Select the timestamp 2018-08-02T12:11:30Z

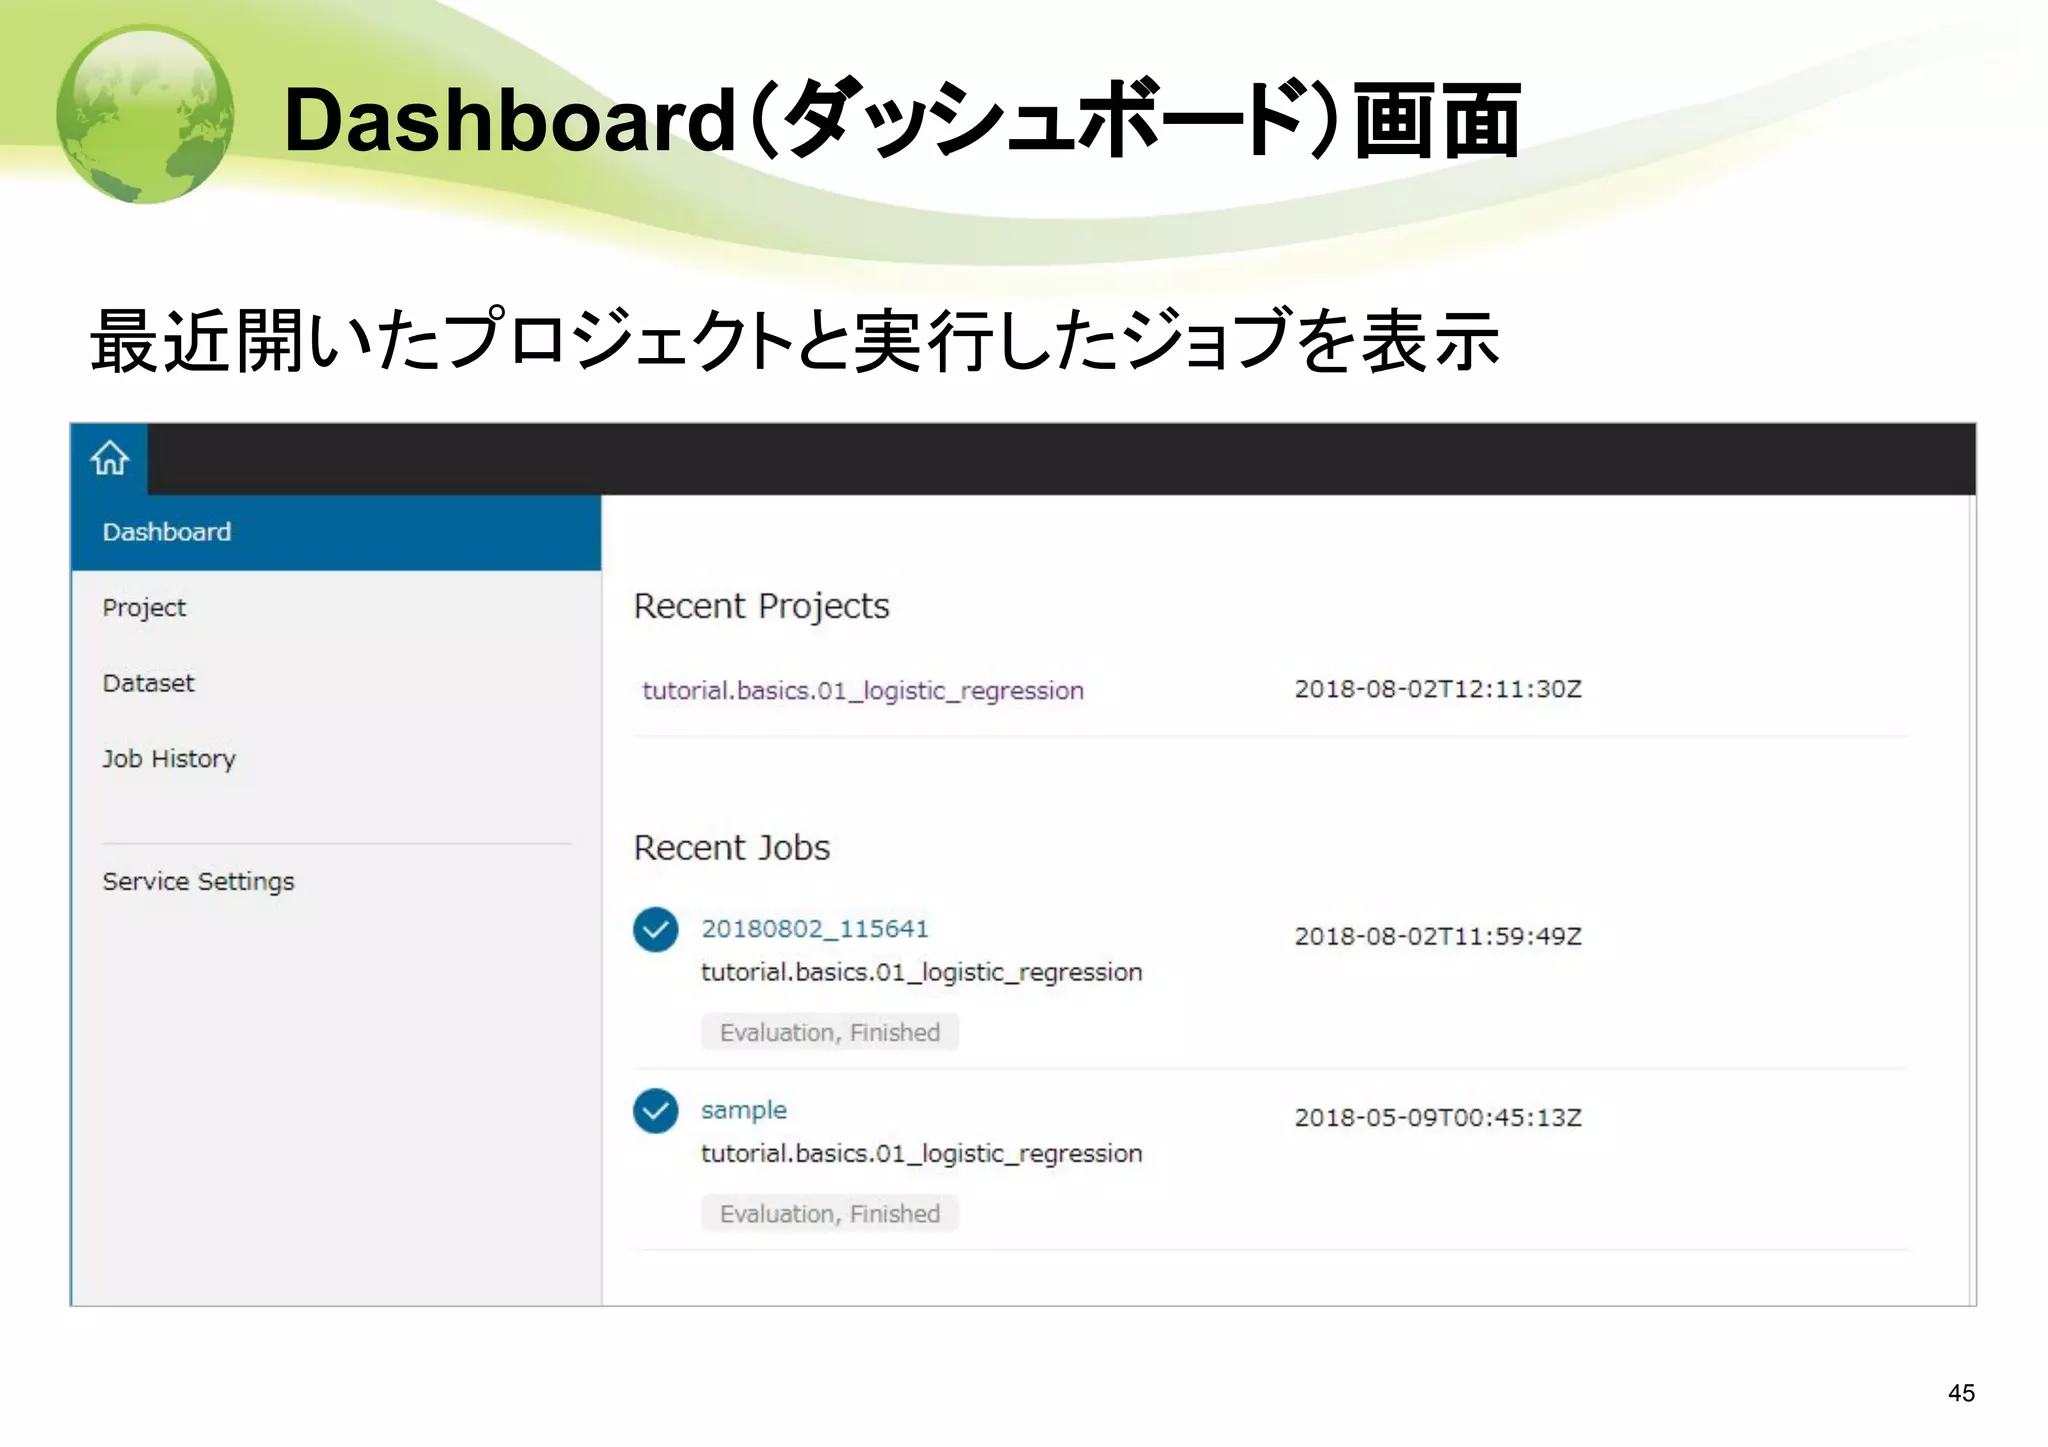(1438, 689)
